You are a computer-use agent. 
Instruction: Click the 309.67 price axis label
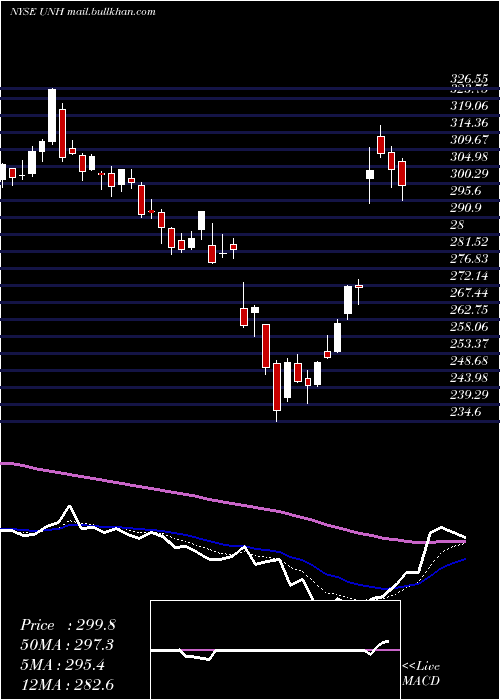tap(469, 140)
